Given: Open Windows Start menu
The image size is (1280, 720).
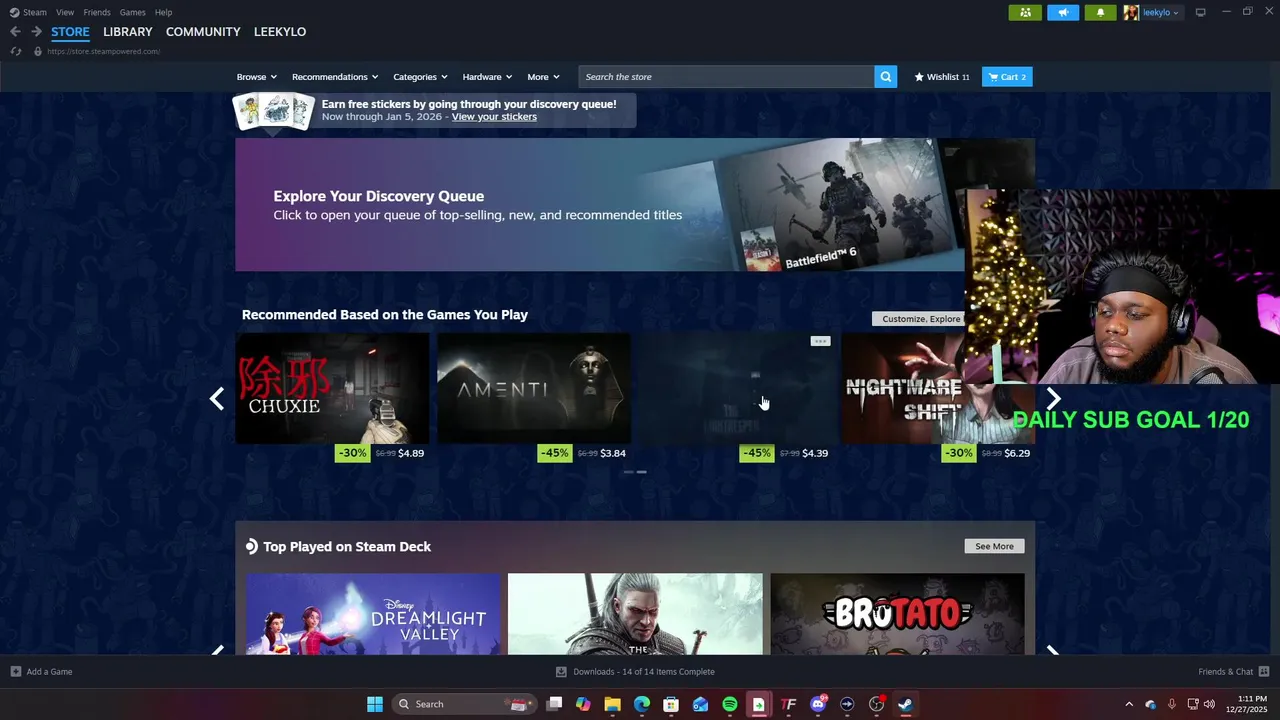Looking at the screenshot, I should click(x=374, y=704).
